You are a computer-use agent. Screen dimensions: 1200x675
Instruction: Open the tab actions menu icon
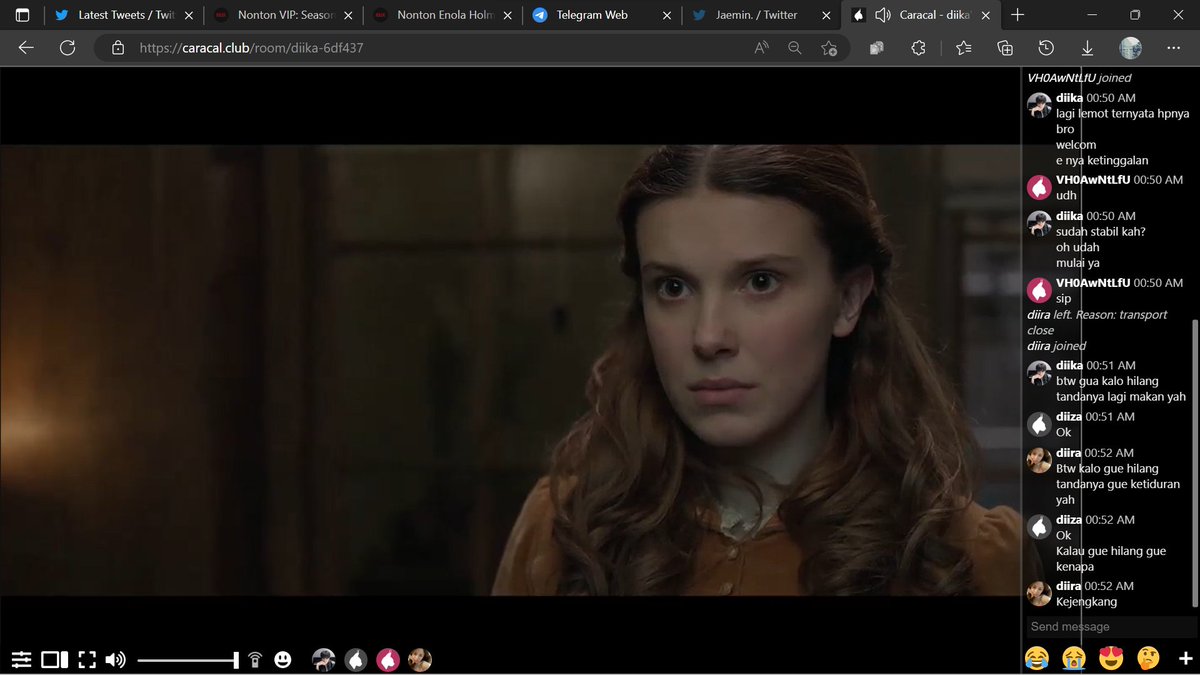click(x=22, y=15)
